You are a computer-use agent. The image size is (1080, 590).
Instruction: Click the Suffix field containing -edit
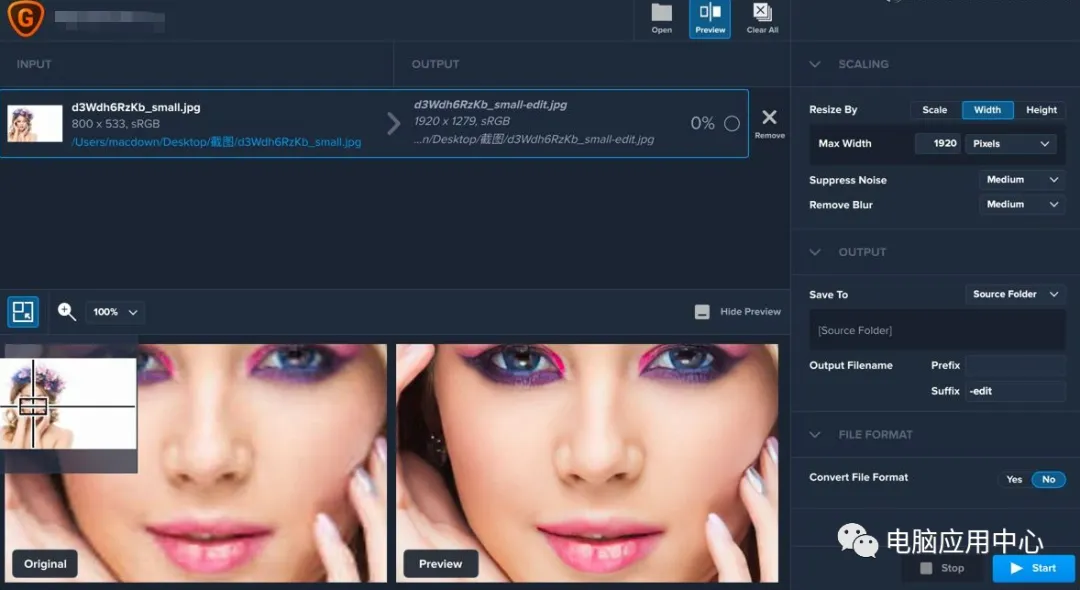point(1015,391)
